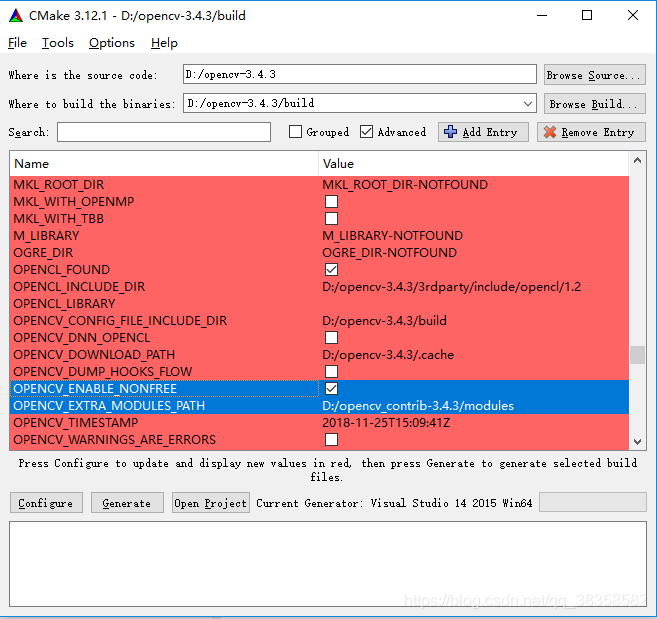Enable the OPENCV_DNN_OPENCL checkbox

tap(331, 337)
